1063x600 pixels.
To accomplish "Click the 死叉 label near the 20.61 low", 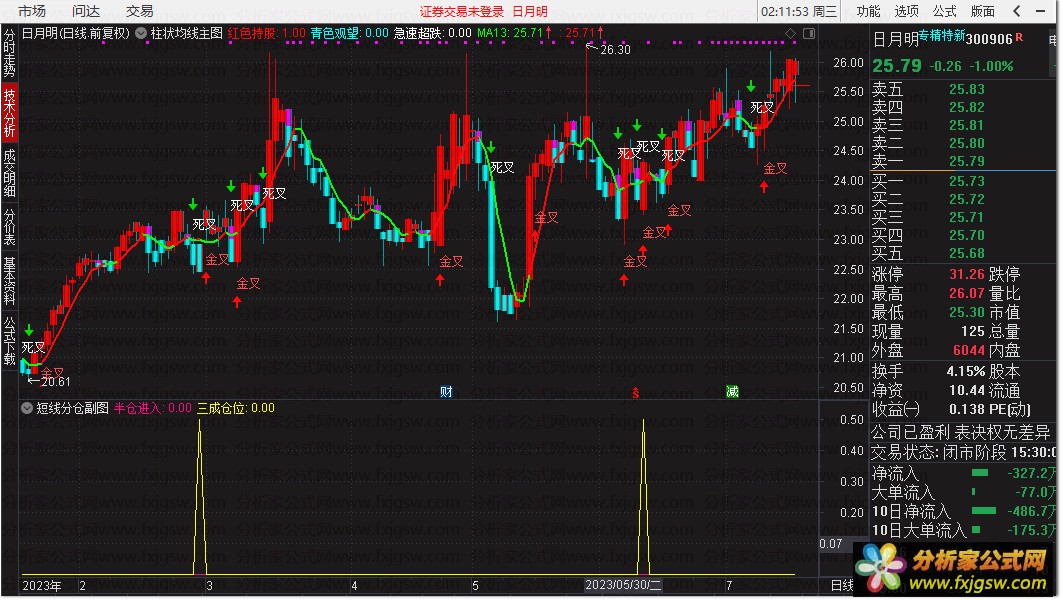I will [33, 347].
